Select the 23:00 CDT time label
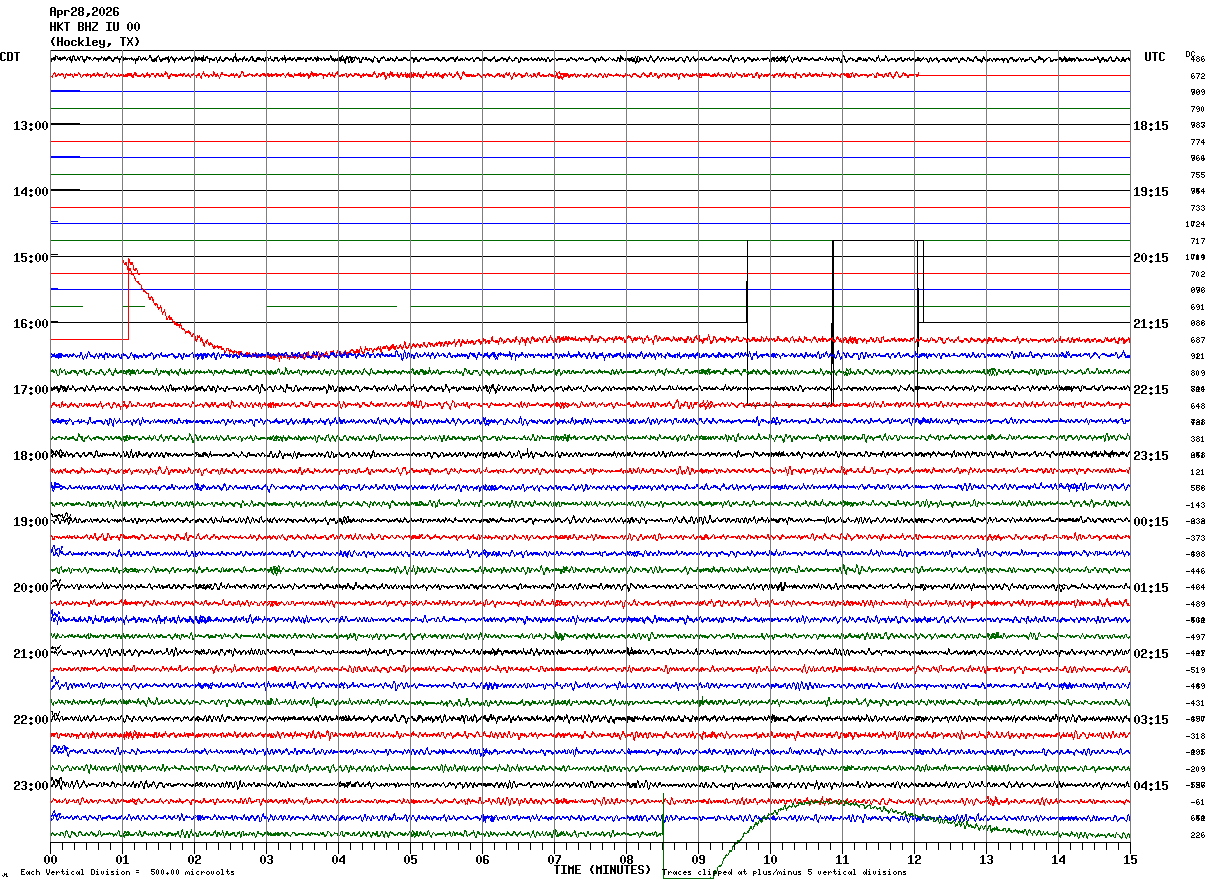Screen dimensions: 1210x886 (x=30, y=786)
